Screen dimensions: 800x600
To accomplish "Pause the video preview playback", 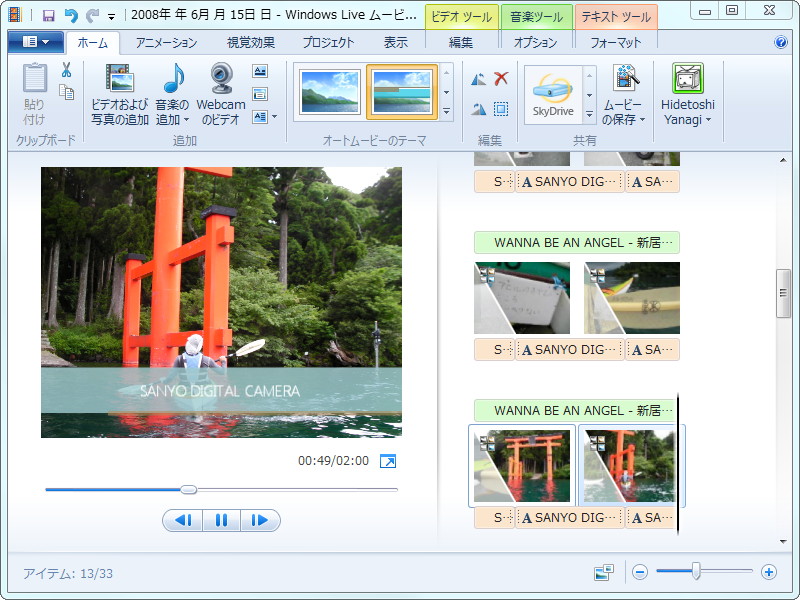I will (222, 521).
